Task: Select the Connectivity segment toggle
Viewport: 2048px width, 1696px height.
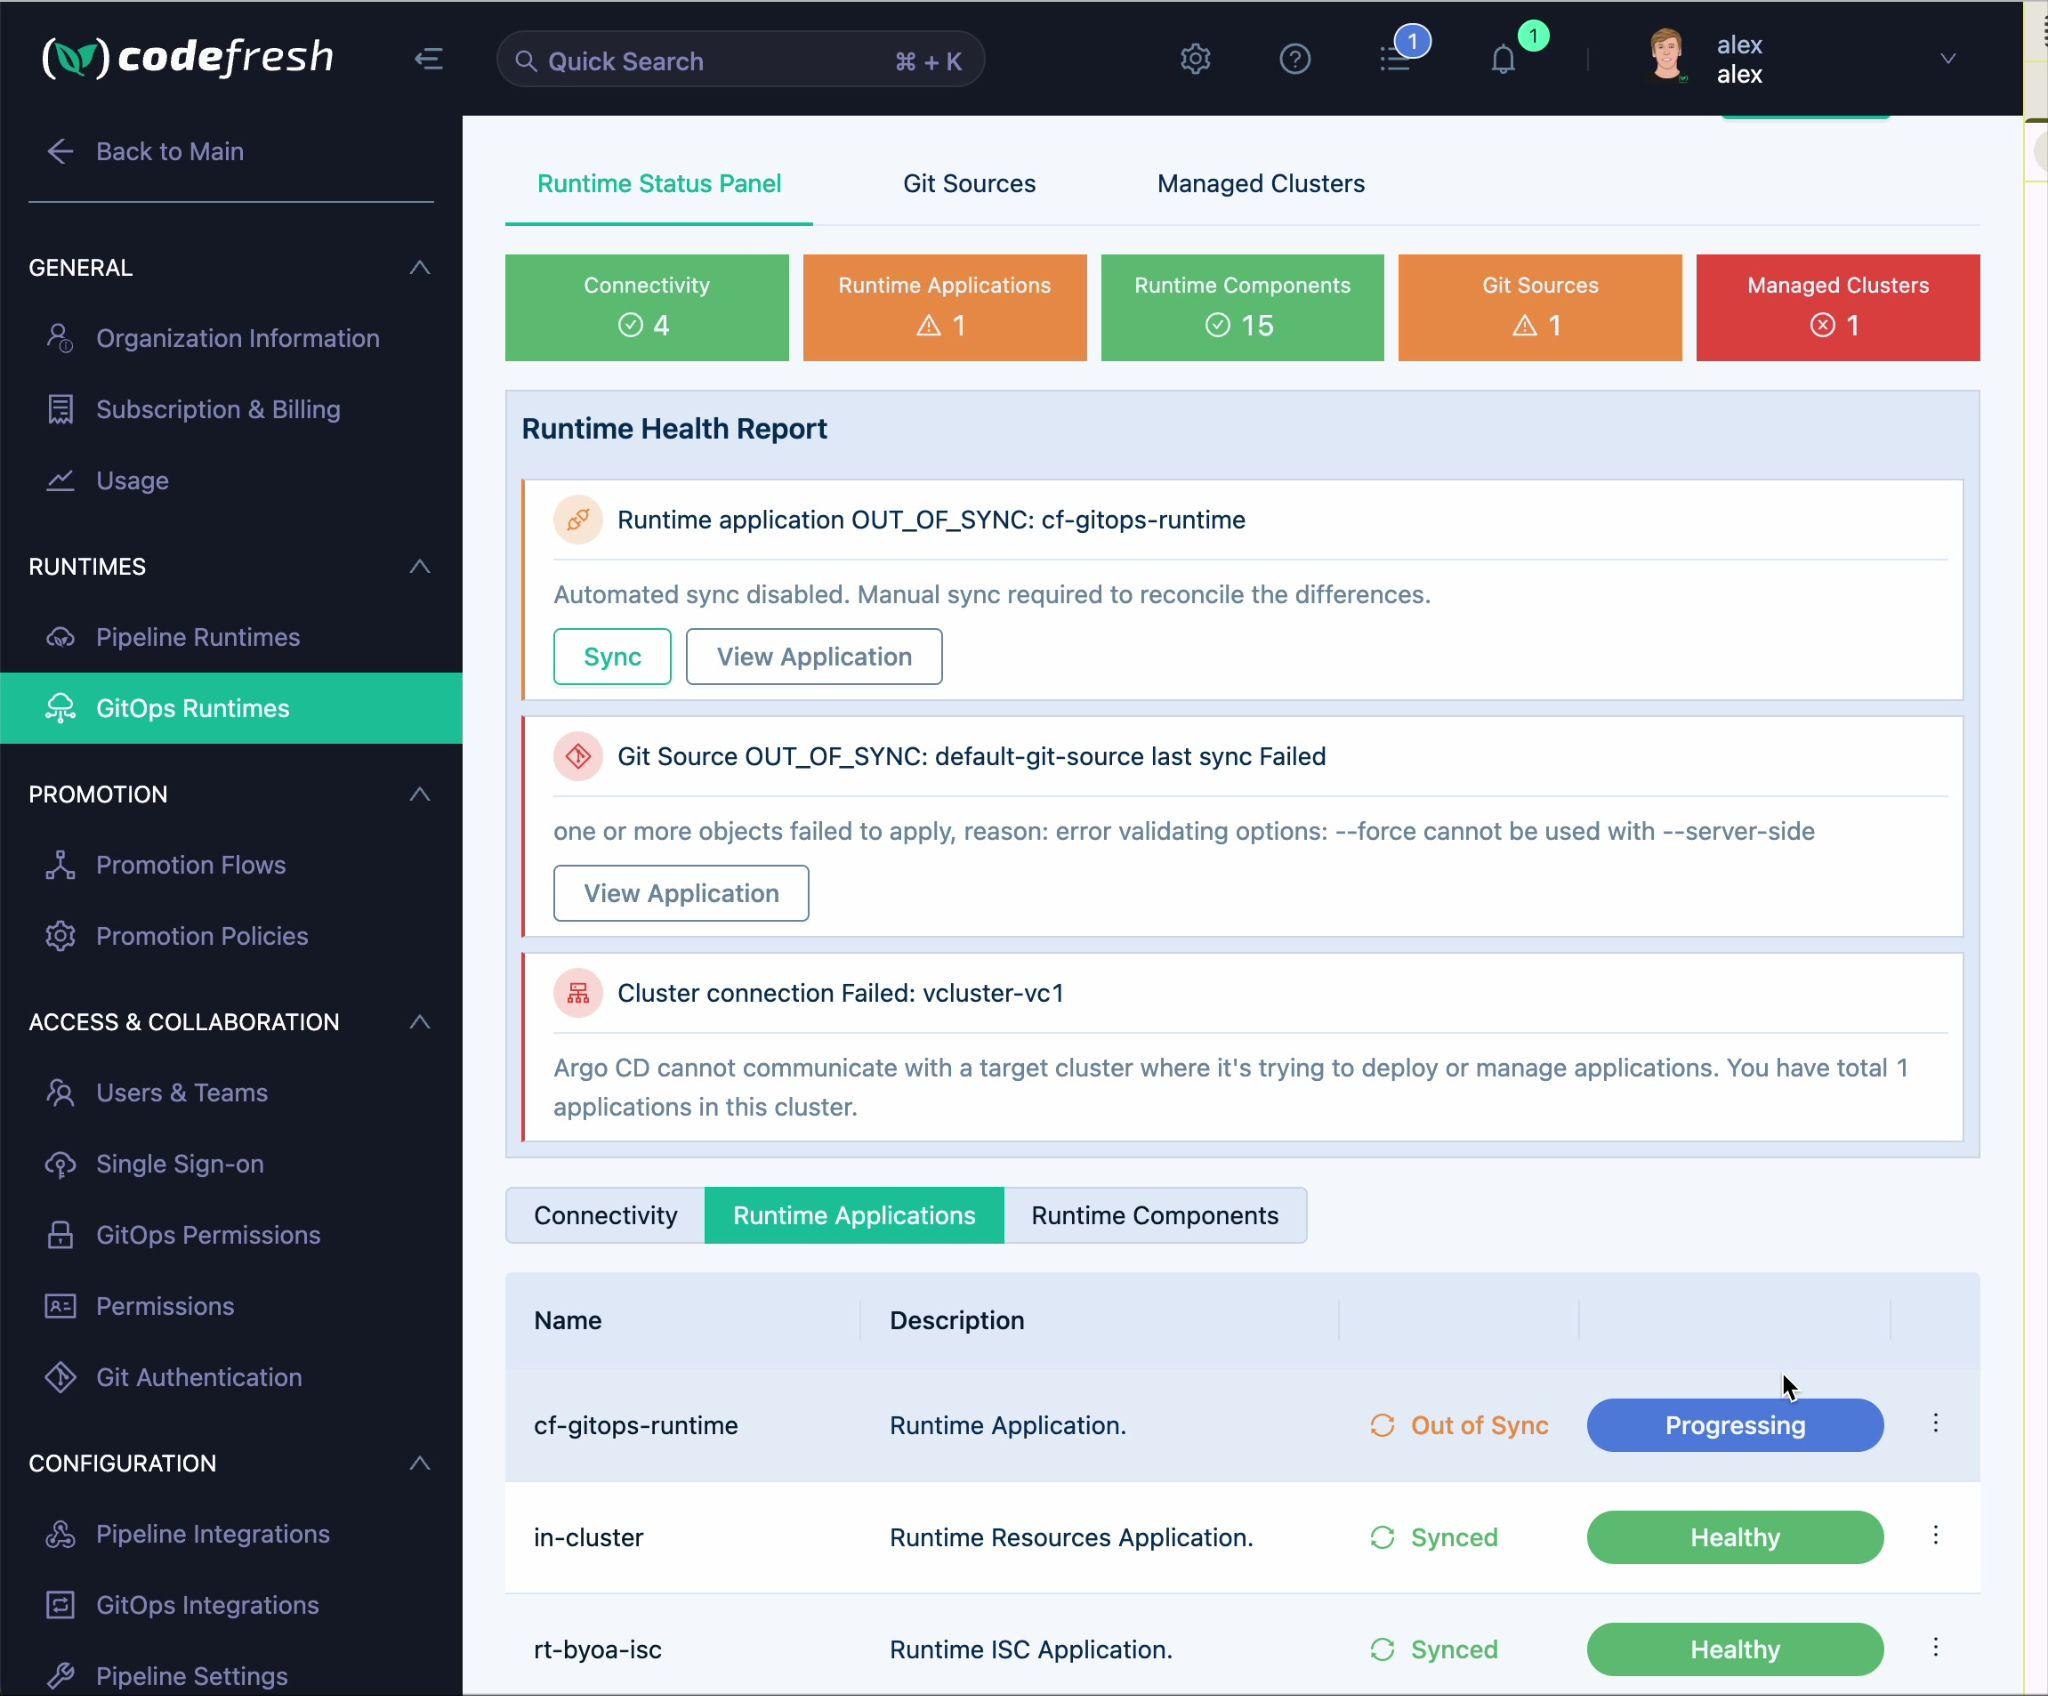Action: (x=605, y=1215)
